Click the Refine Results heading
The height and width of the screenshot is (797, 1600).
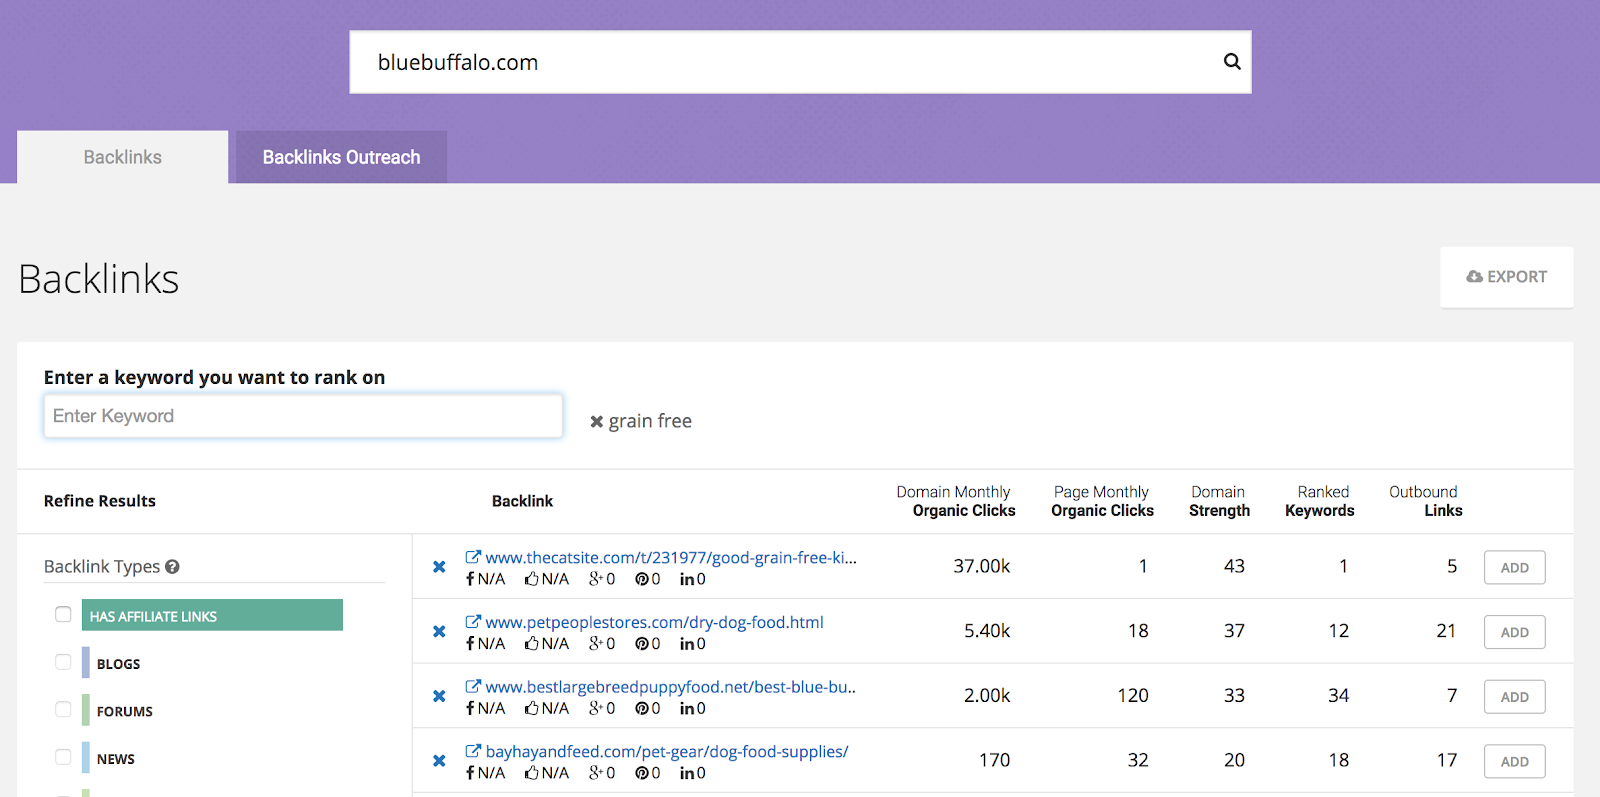pos(100,501)
